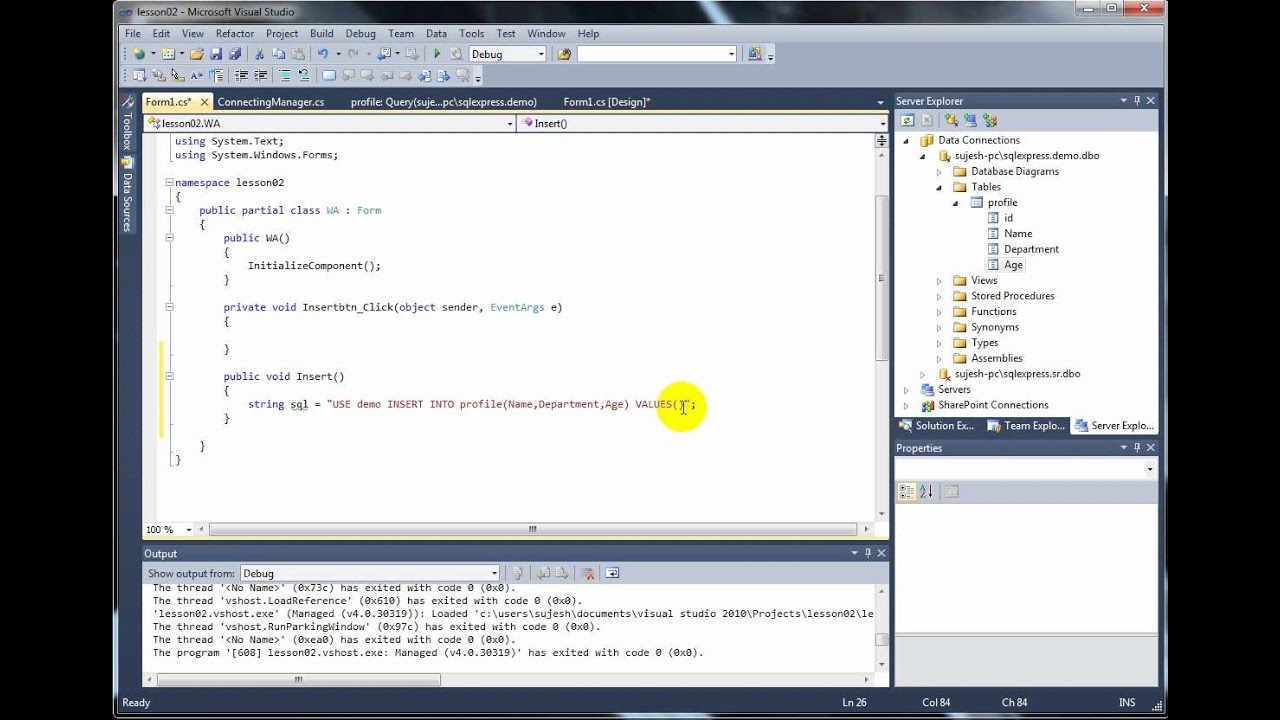Screen dimensions: 1280x720
Task: Start debugging with the green play icon
Action: (437, 54)
